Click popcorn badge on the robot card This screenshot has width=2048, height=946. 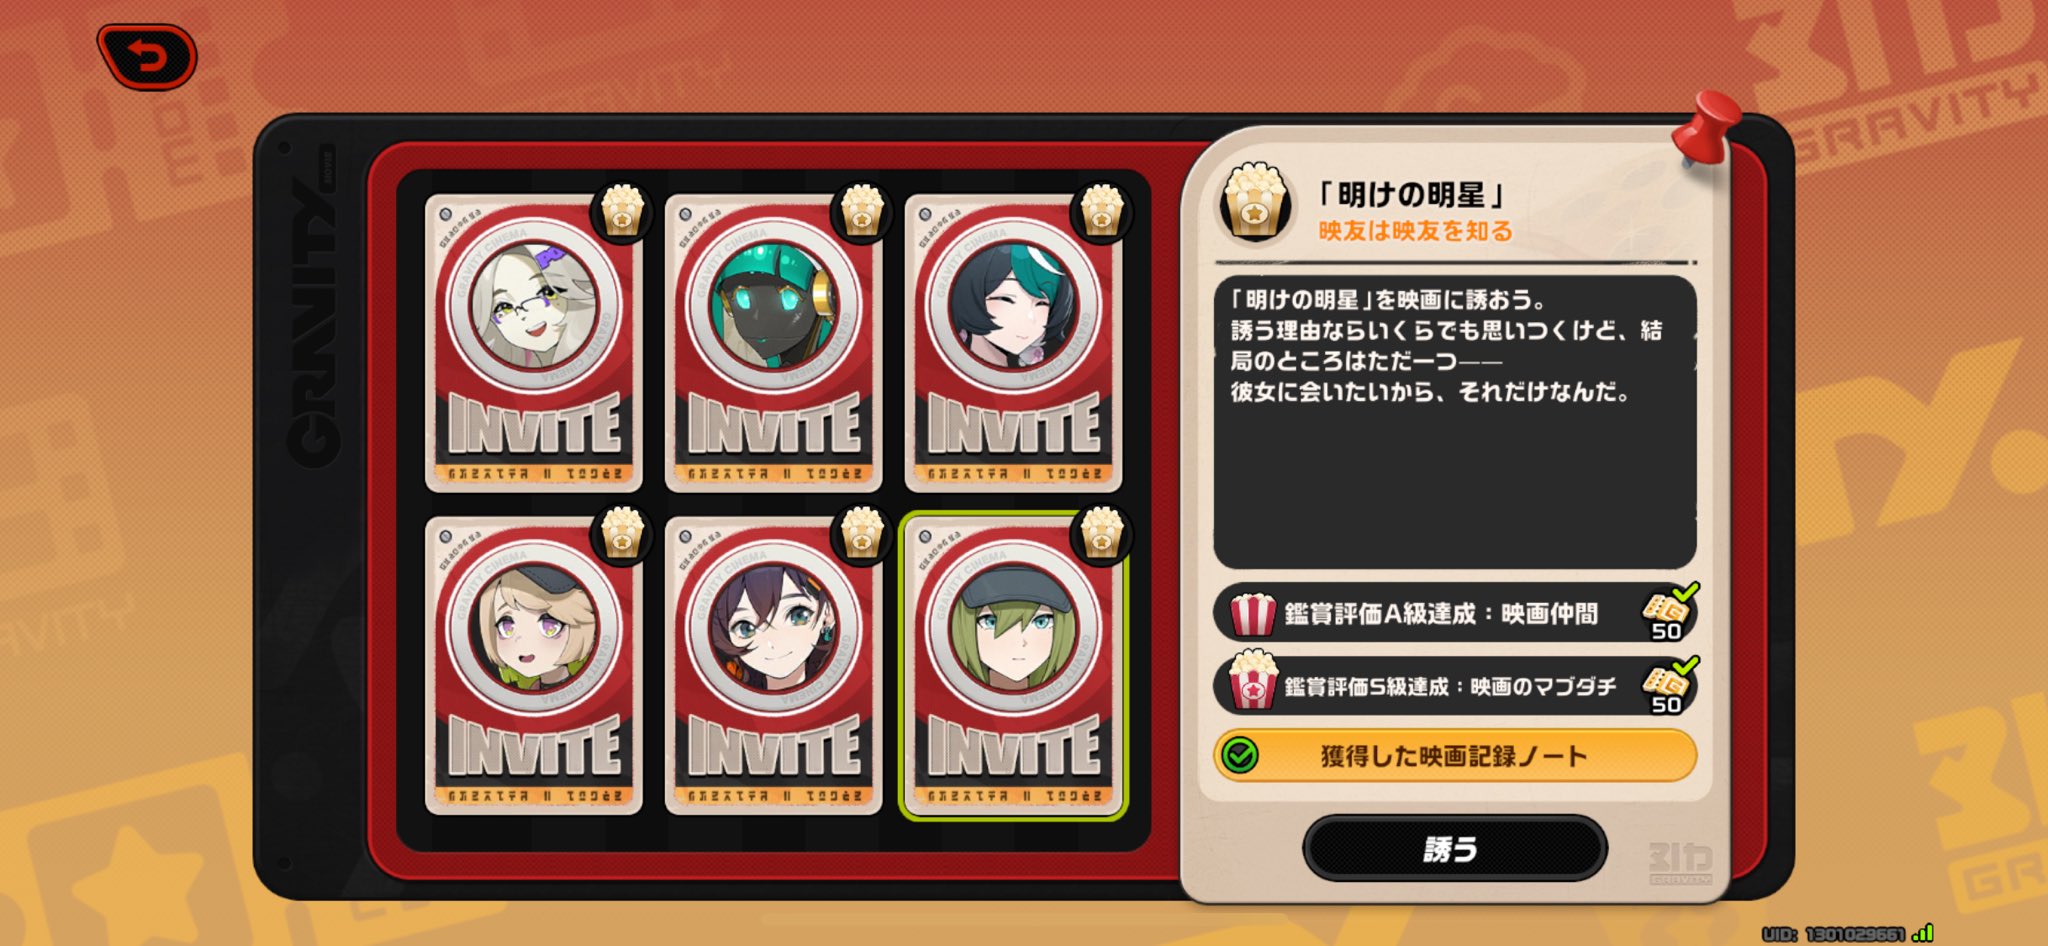point(861,212)
